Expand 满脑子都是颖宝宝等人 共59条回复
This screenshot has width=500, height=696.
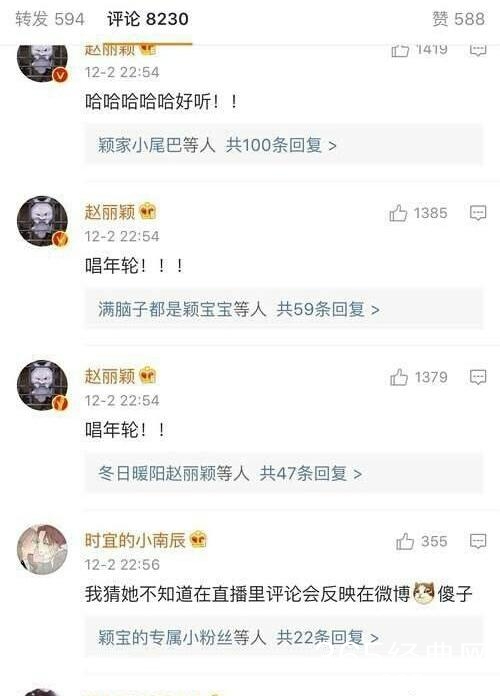(284, 309)
